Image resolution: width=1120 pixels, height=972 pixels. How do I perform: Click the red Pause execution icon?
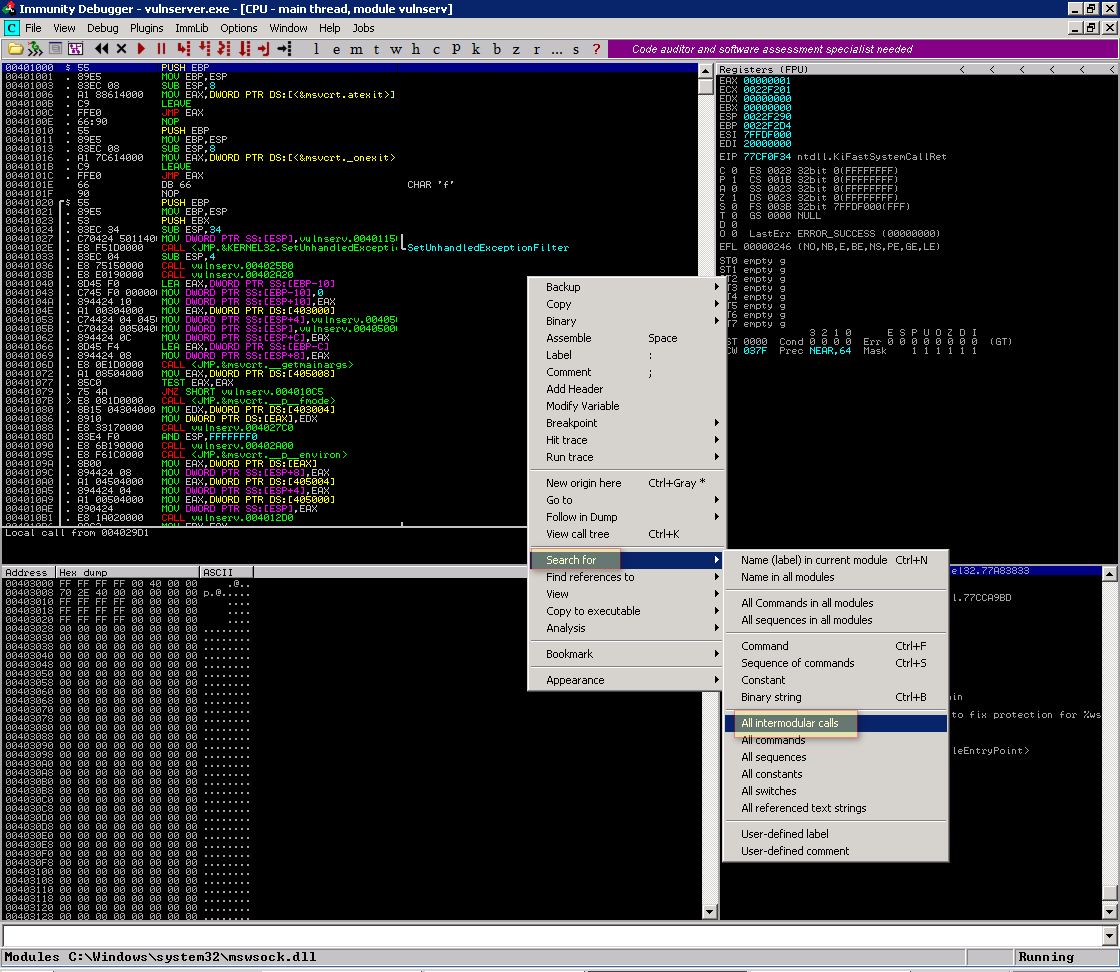coord(161,49)
